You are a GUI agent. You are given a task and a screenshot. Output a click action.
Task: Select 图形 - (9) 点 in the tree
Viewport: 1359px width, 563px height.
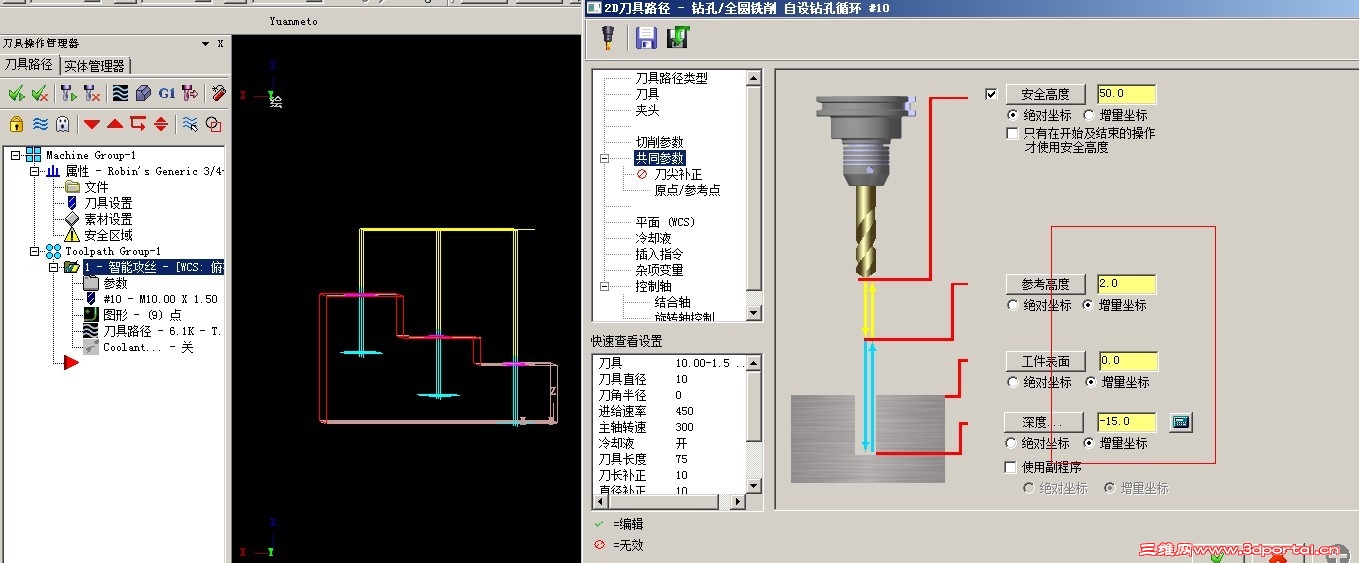(142, 315)
